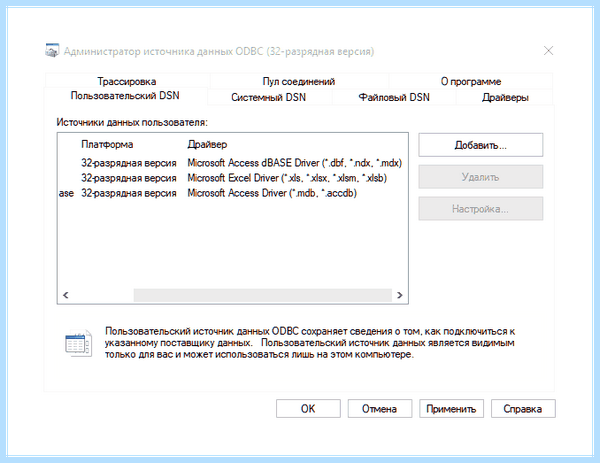Select the Microsoft Excel Driver row
The height and width of the screenshot is (463, 600).
233,178
